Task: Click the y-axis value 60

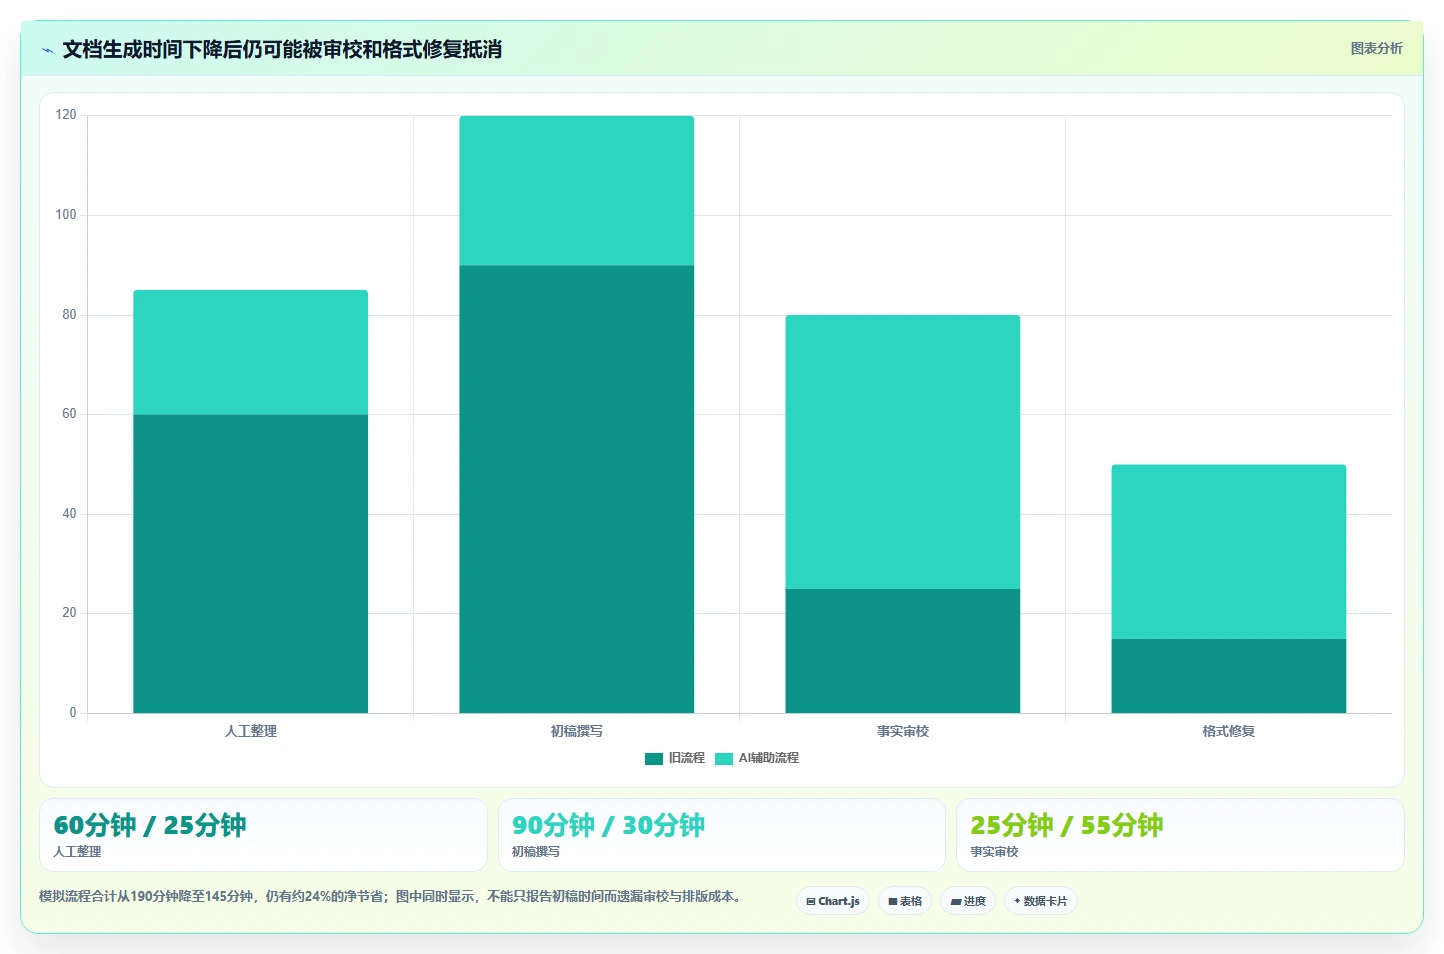Action: click(69, 414)
